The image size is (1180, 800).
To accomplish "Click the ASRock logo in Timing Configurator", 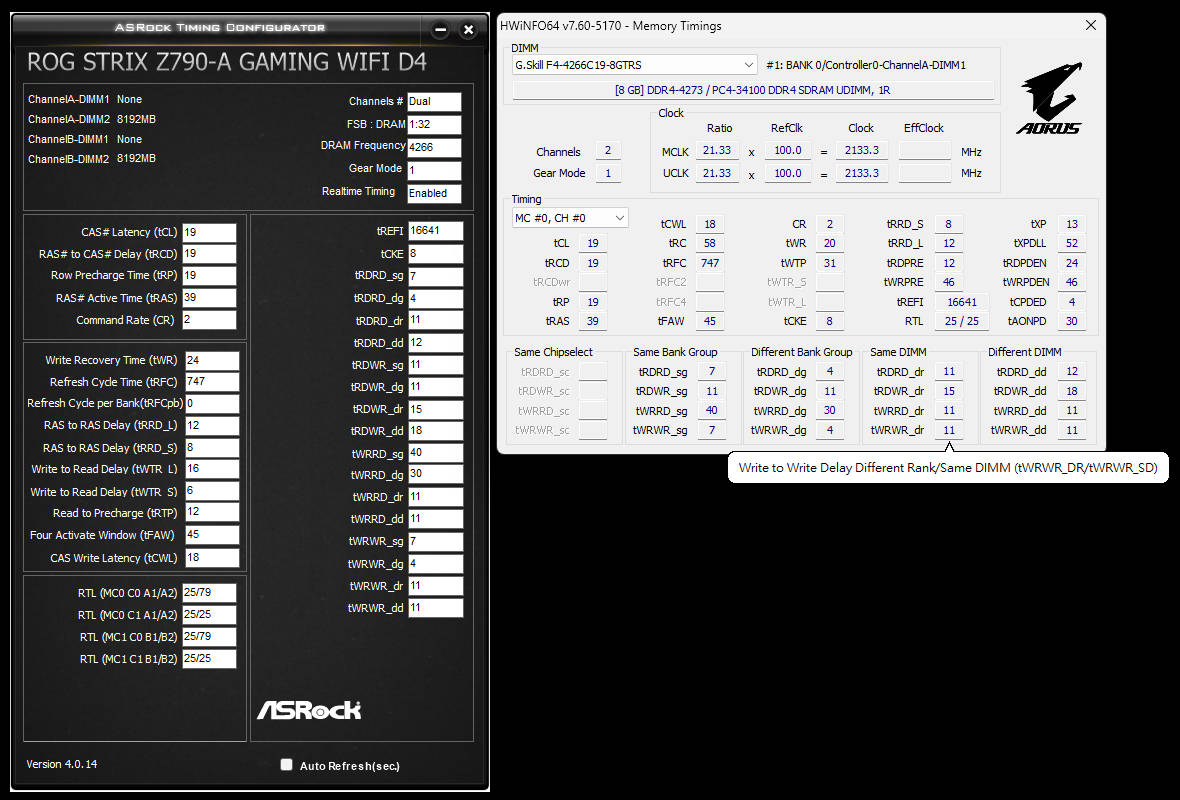I will coord(309,710).
